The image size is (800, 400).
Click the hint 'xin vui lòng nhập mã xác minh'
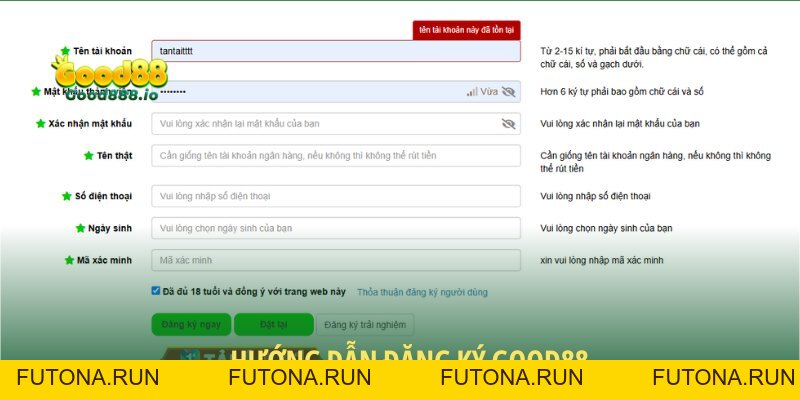click(602, 260)
